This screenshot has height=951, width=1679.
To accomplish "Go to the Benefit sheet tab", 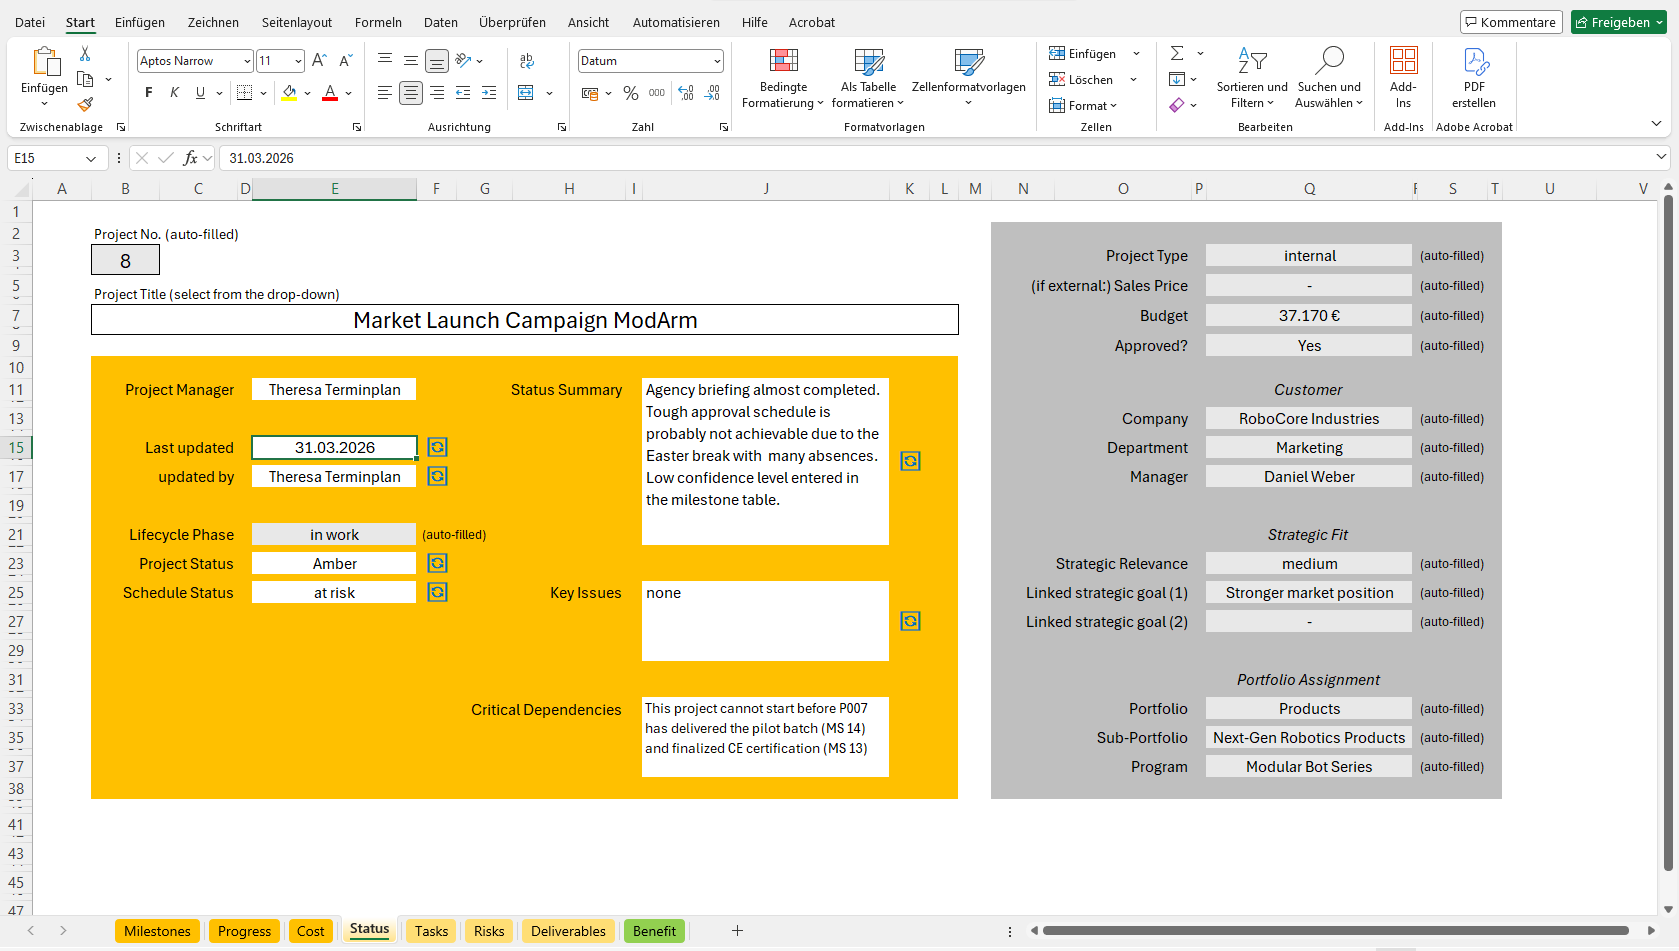I will [654, 931].
